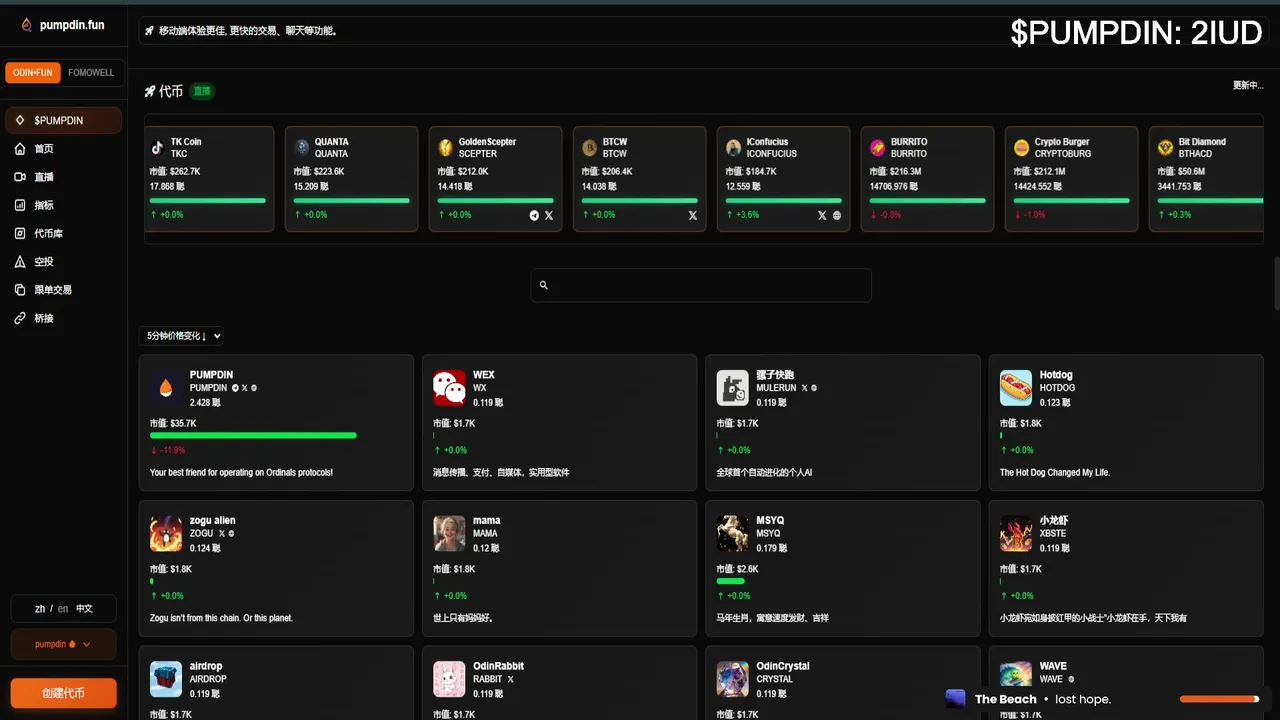This screenshot has width=1280, height=720.
Task: Open the X link on BTCW card
Action: (x=693, y=215)
